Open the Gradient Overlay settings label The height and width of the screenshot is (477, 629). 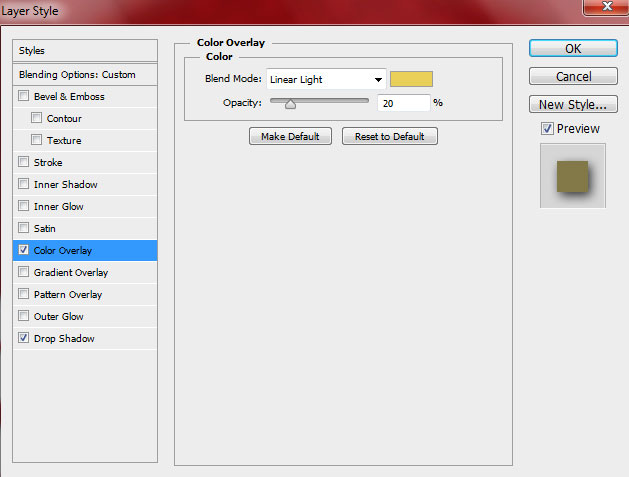(71, 272)
